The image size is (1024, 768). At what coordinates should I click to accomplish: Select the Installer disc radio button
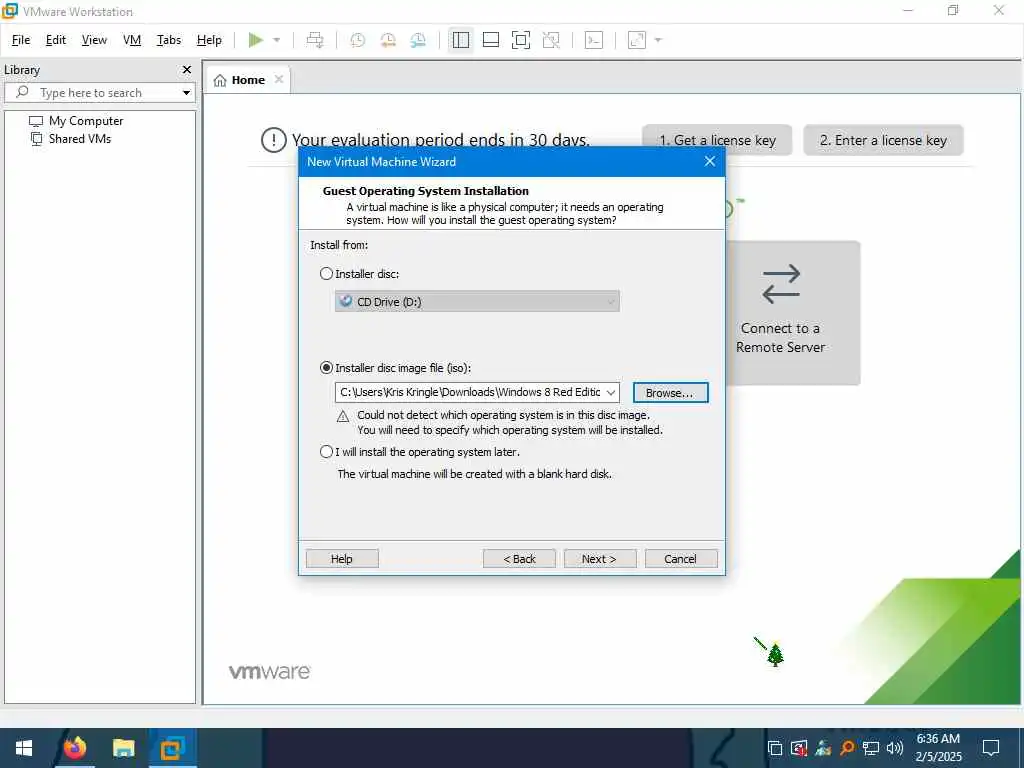327,274
